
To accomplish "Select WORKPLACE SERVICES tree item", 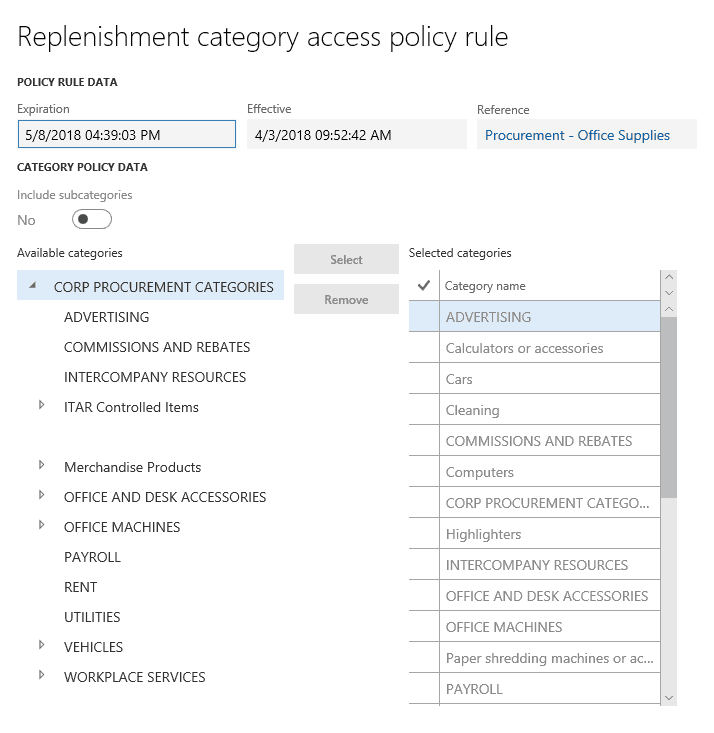I will [135, 677].
